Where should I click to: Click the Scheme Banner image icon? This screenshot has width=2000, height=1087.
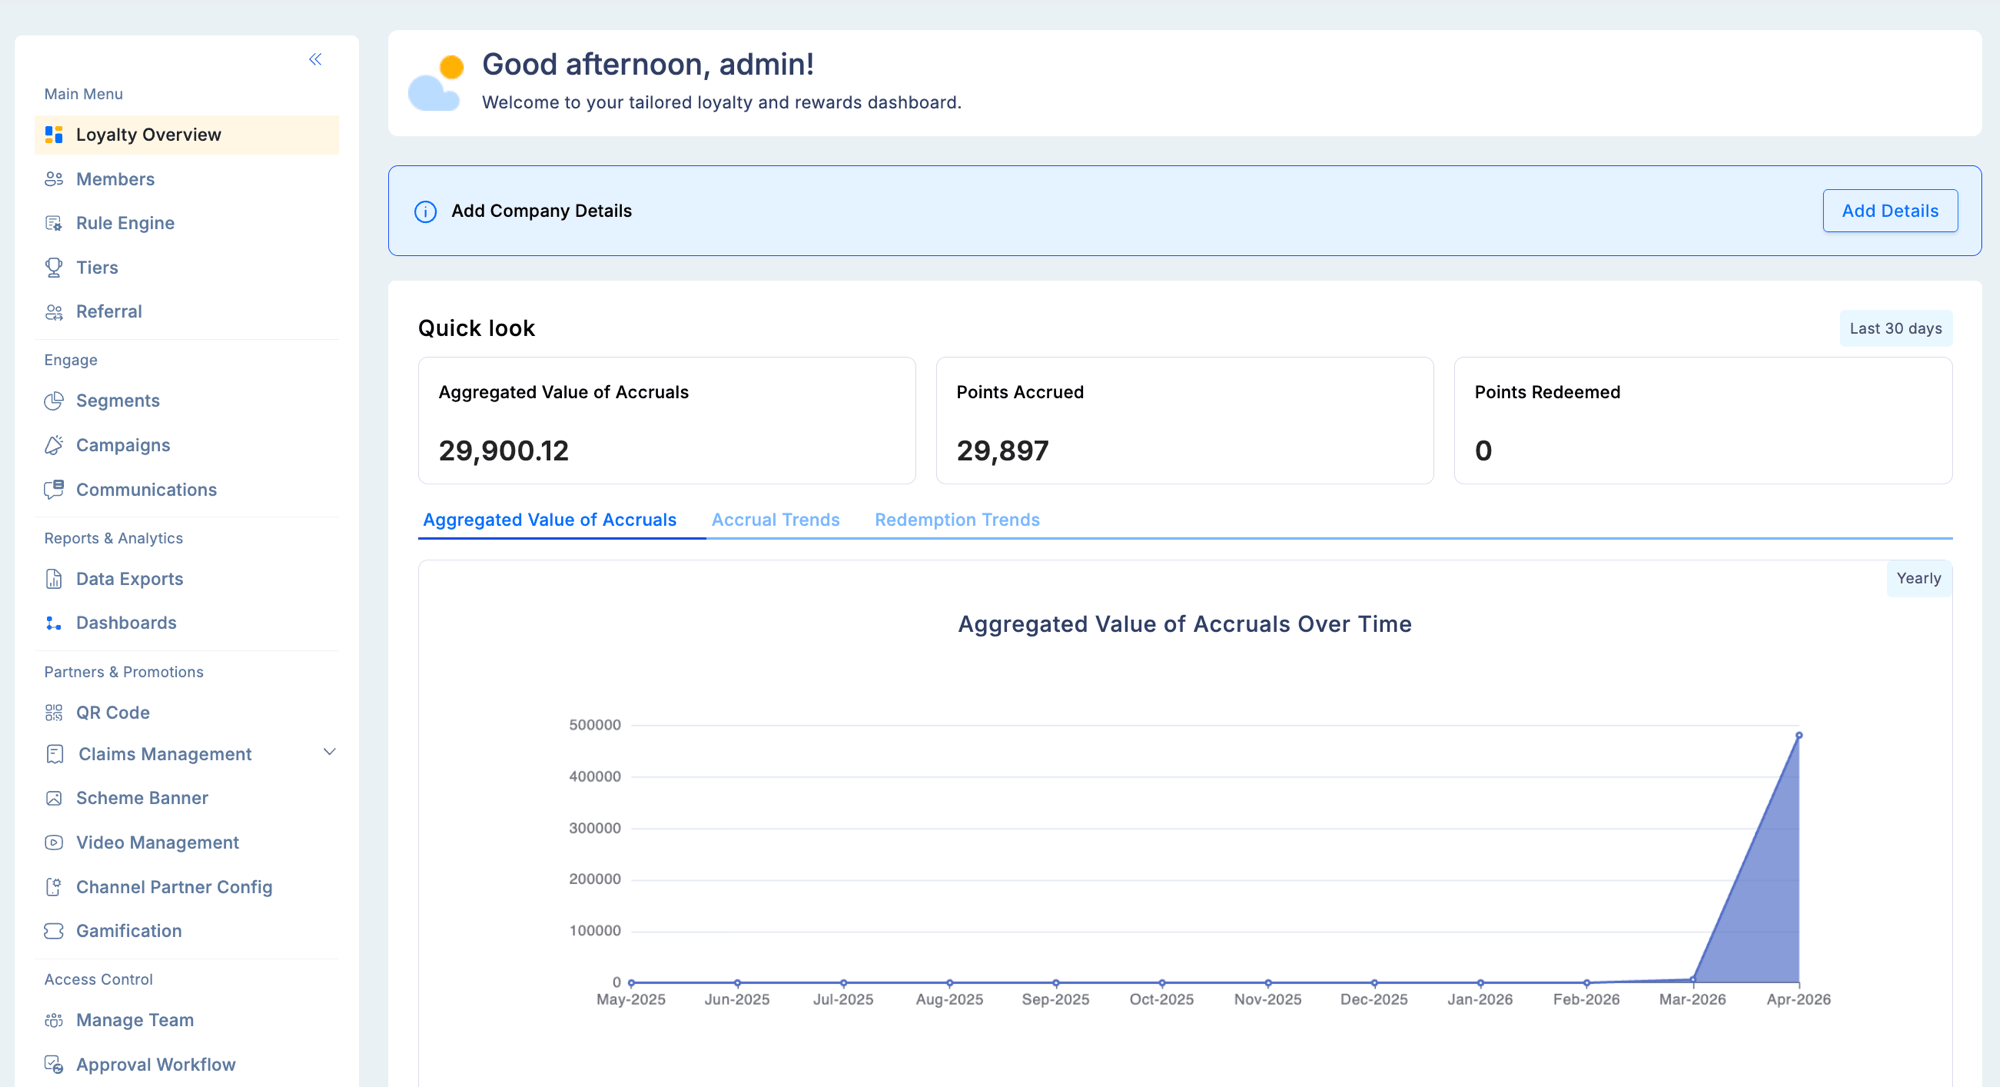pos(54,798)
